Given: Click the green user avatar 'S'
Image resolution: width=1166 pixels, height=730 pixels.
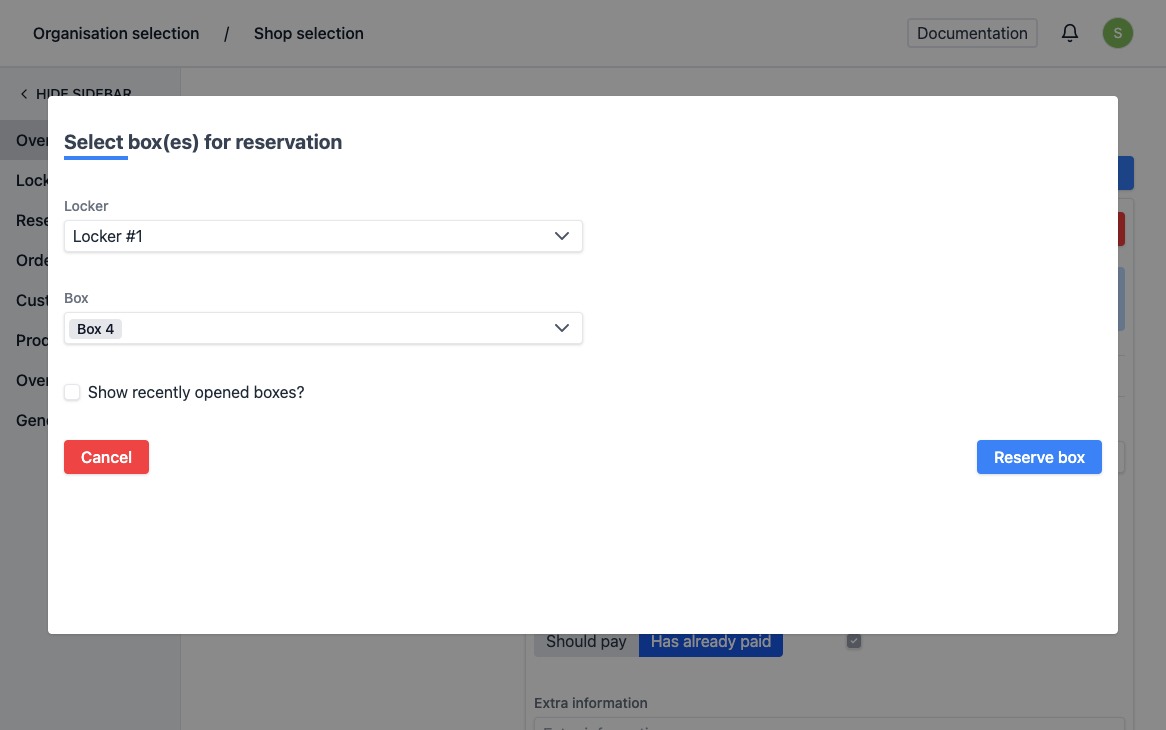Looking at the screenshot, I should click(1117, 33).
